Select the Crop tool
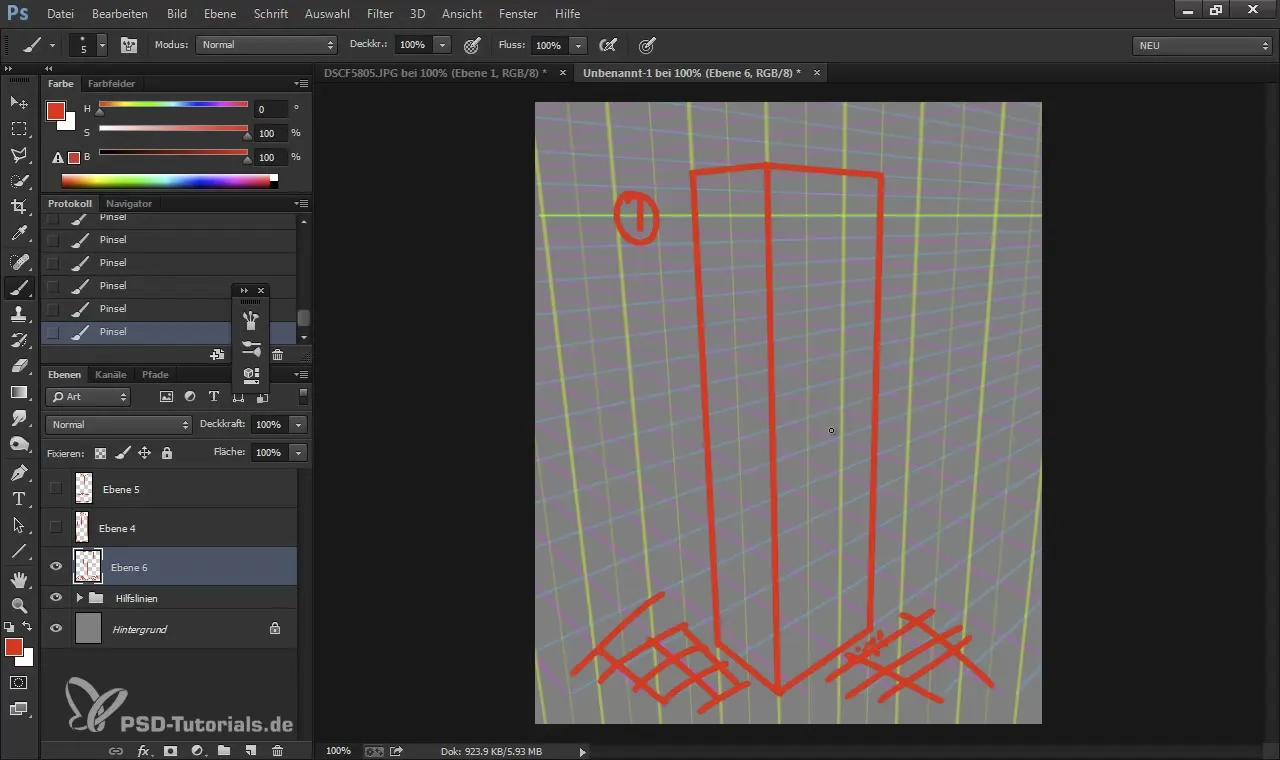1280x760 pixels. click(x=19, y=207)
